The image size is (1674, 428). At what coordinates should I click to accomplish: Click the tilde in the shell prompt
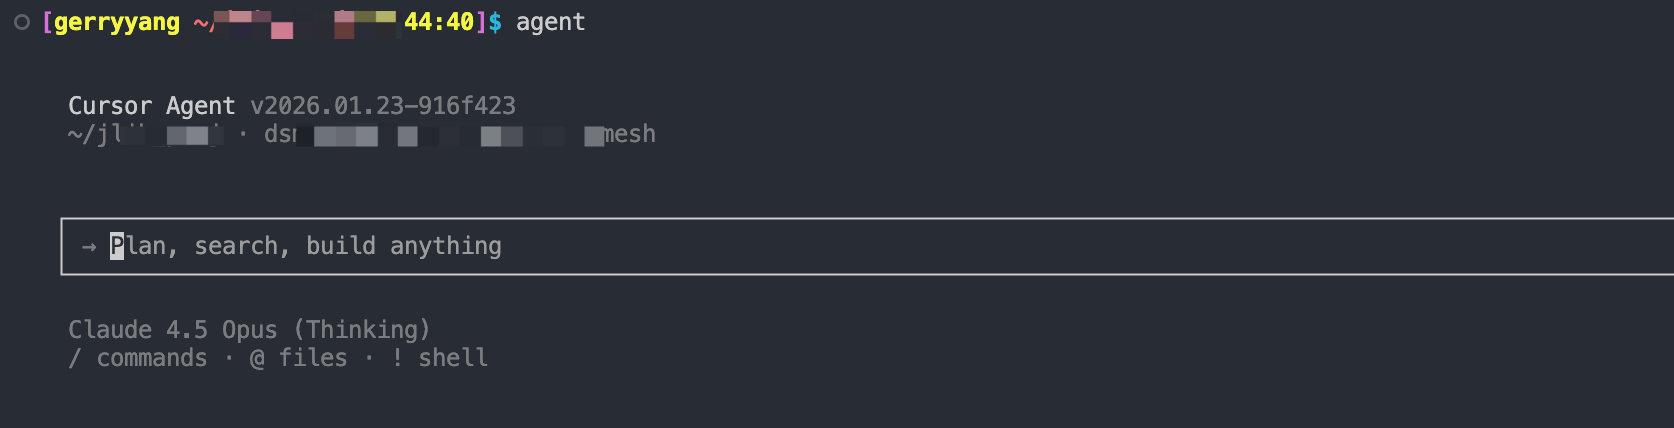[x=200, y=22]
